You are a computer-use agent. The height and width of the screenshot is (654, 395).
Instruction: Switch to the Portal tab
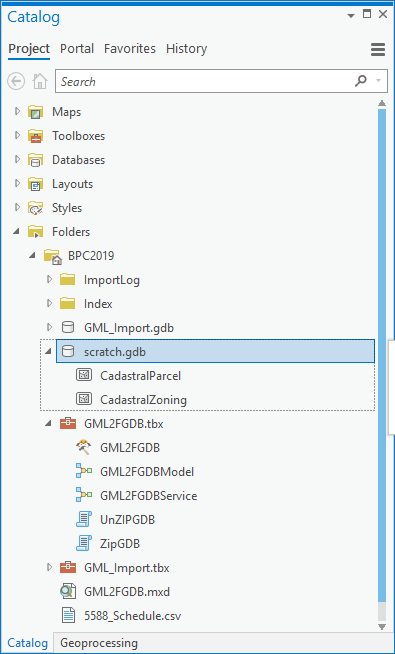point(77,49)
